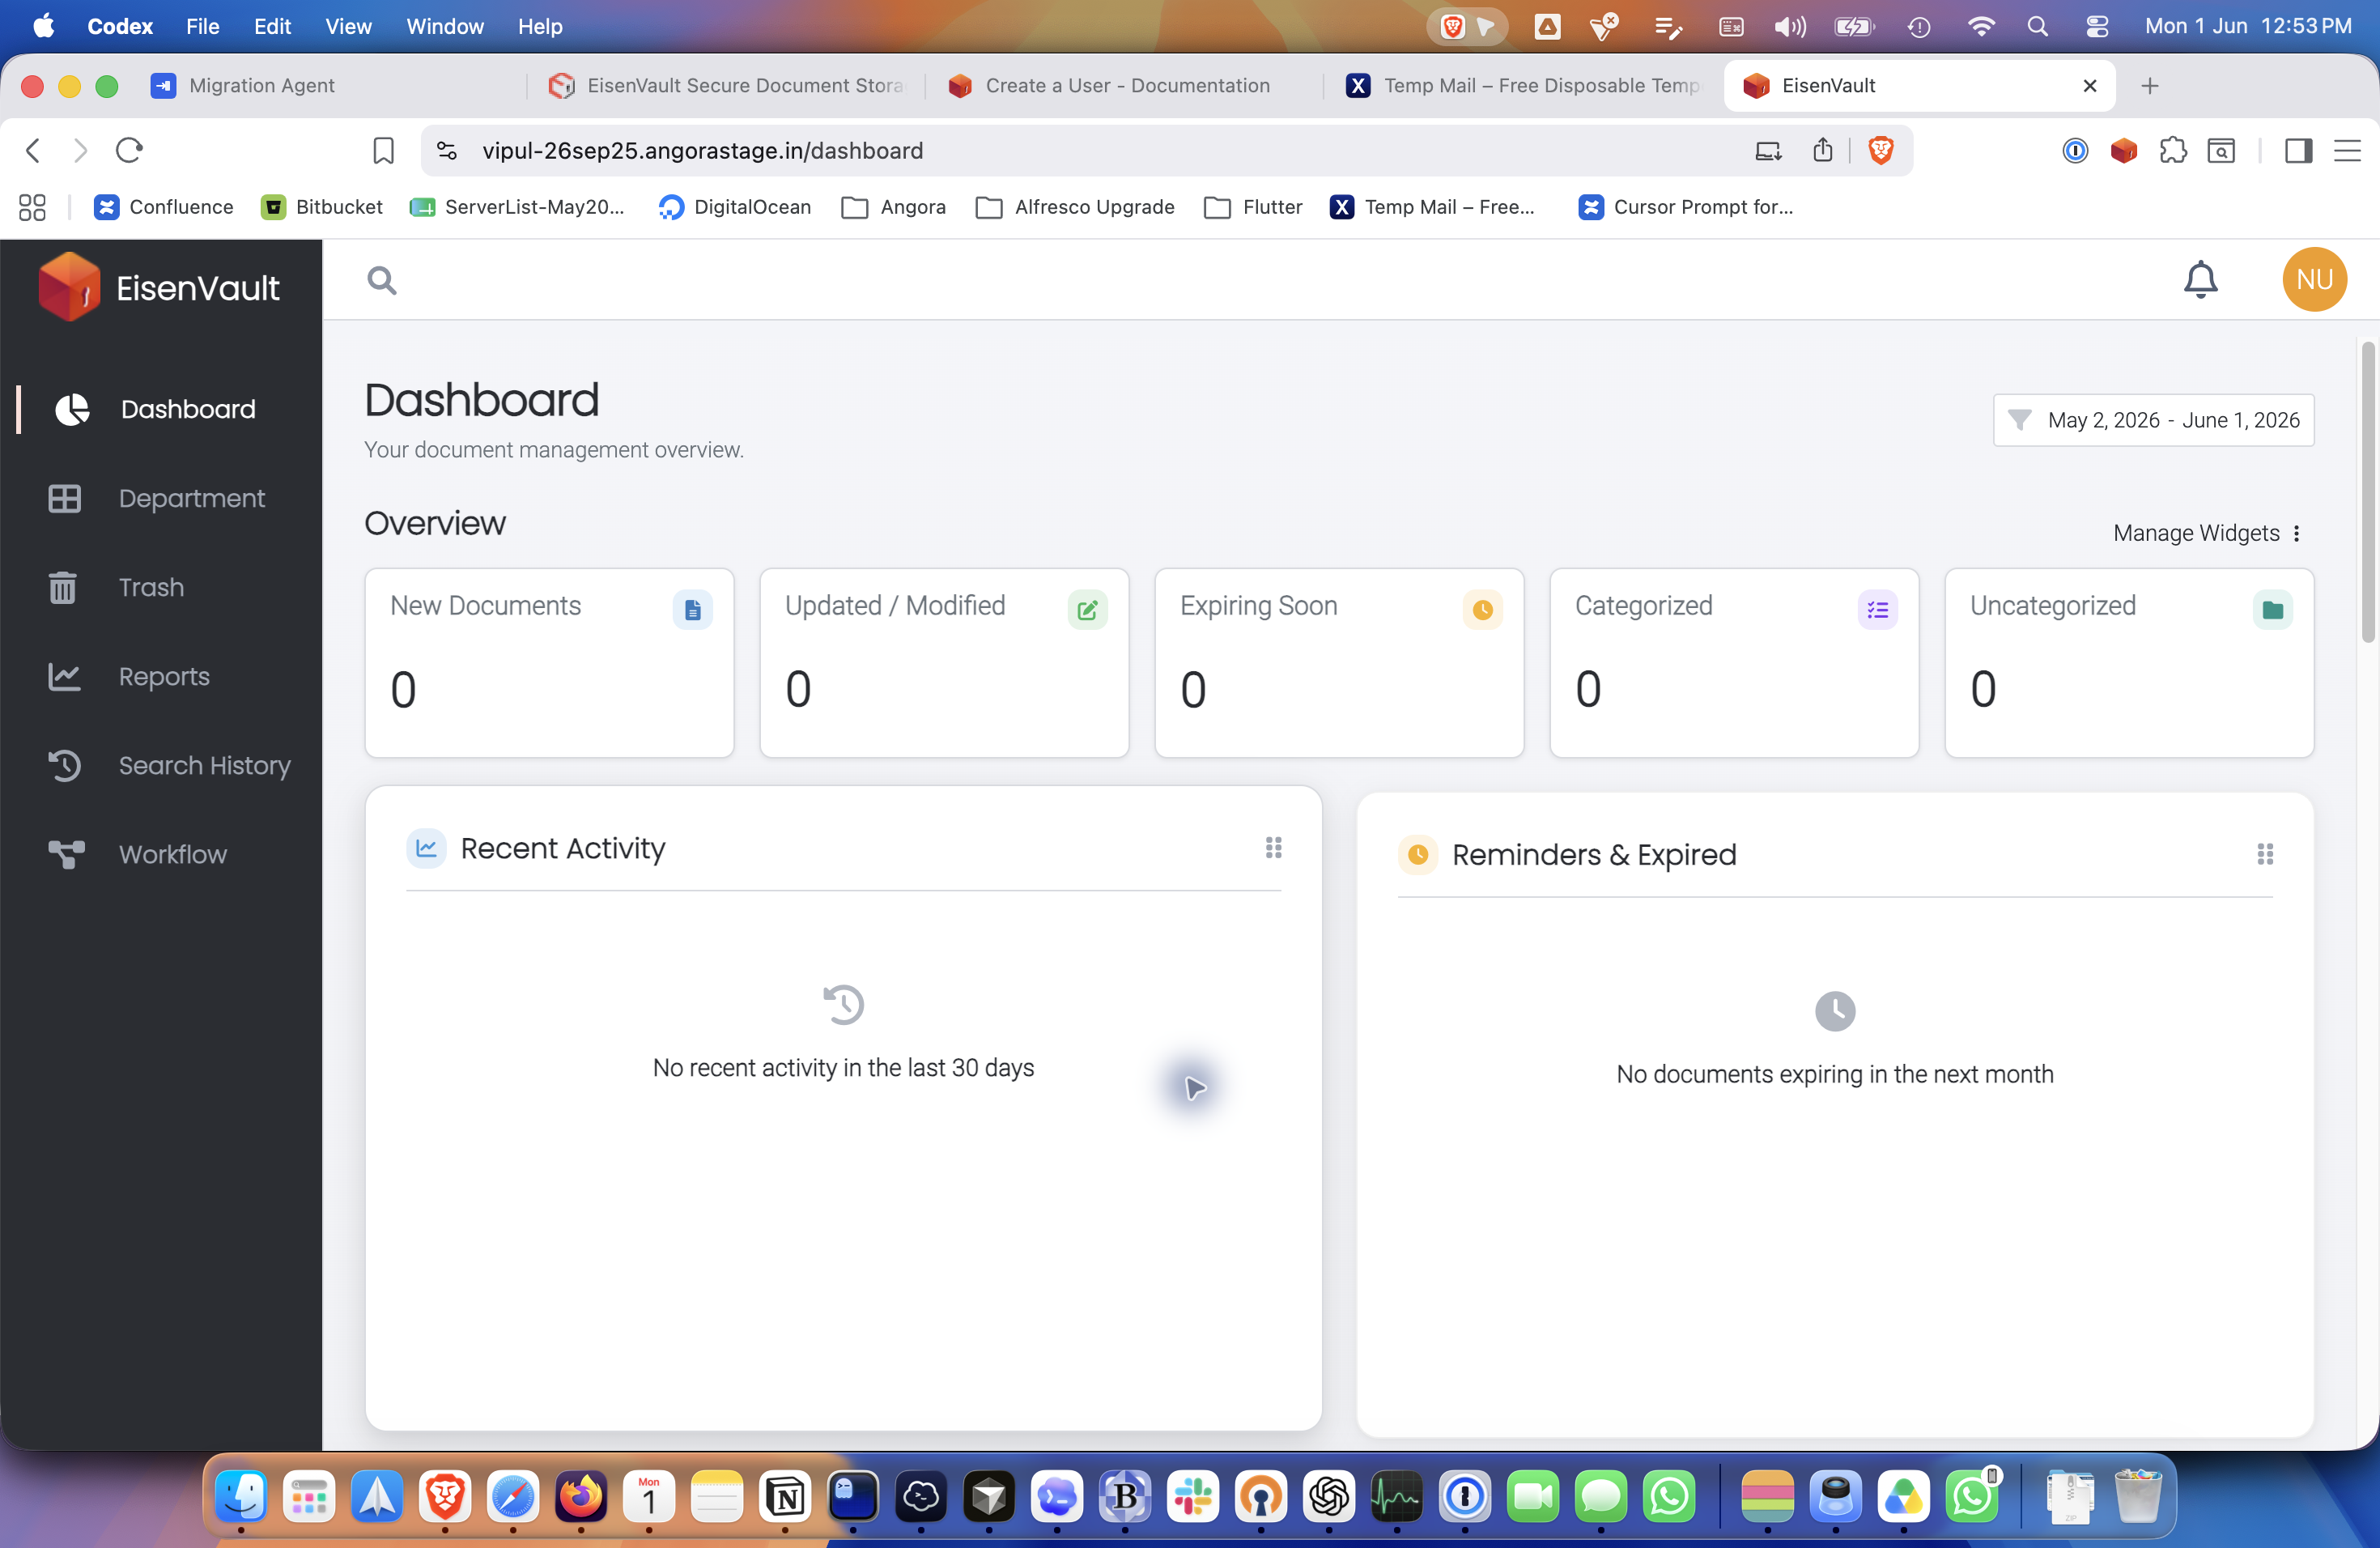Open notifications bell
The height and width of the screenshot is (1548, 2380).
tap(2200, 280)
